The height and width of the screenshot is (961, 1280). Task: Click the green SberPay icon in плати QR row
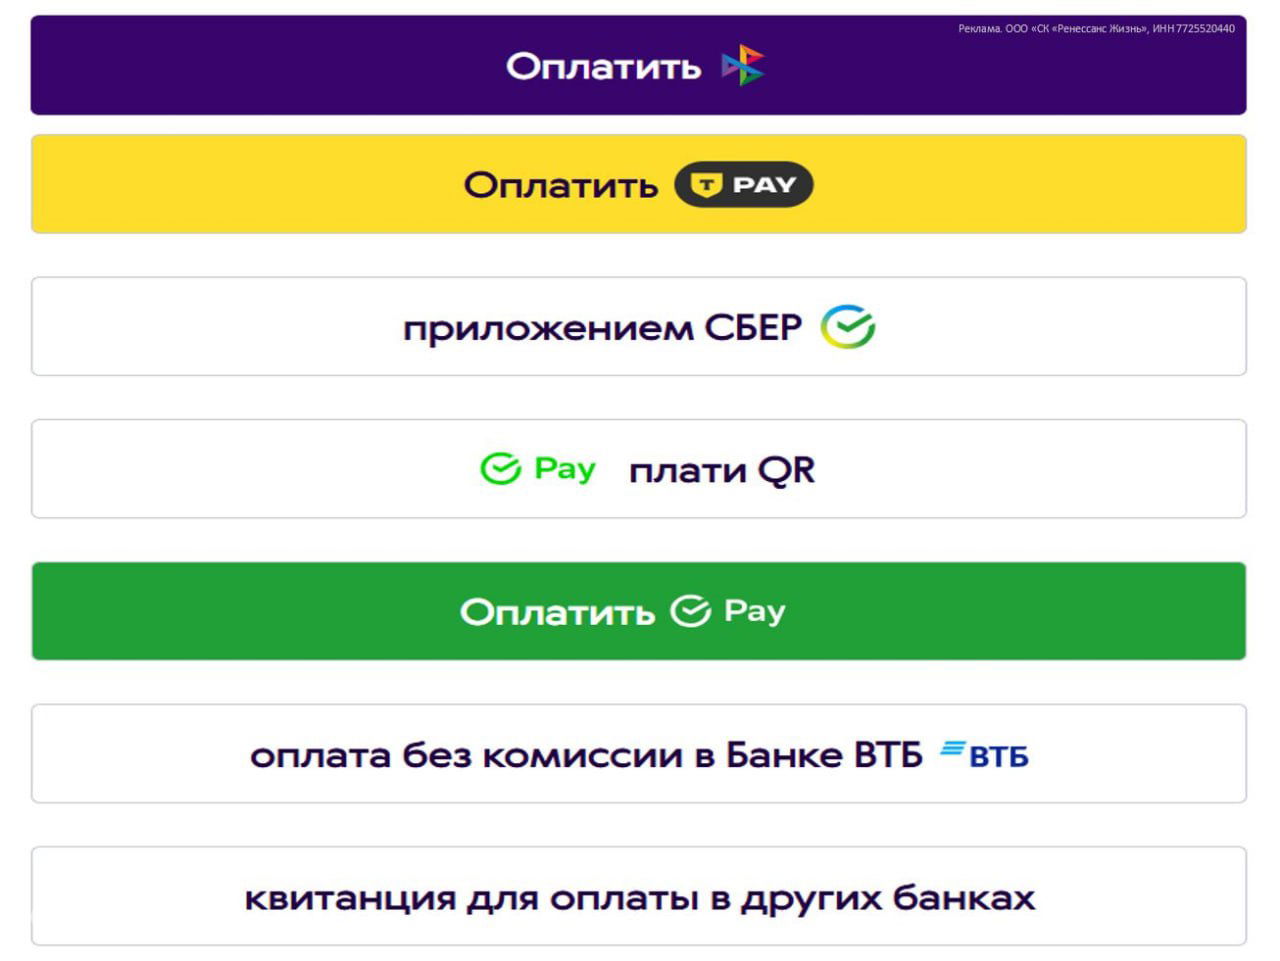point(500,466)
